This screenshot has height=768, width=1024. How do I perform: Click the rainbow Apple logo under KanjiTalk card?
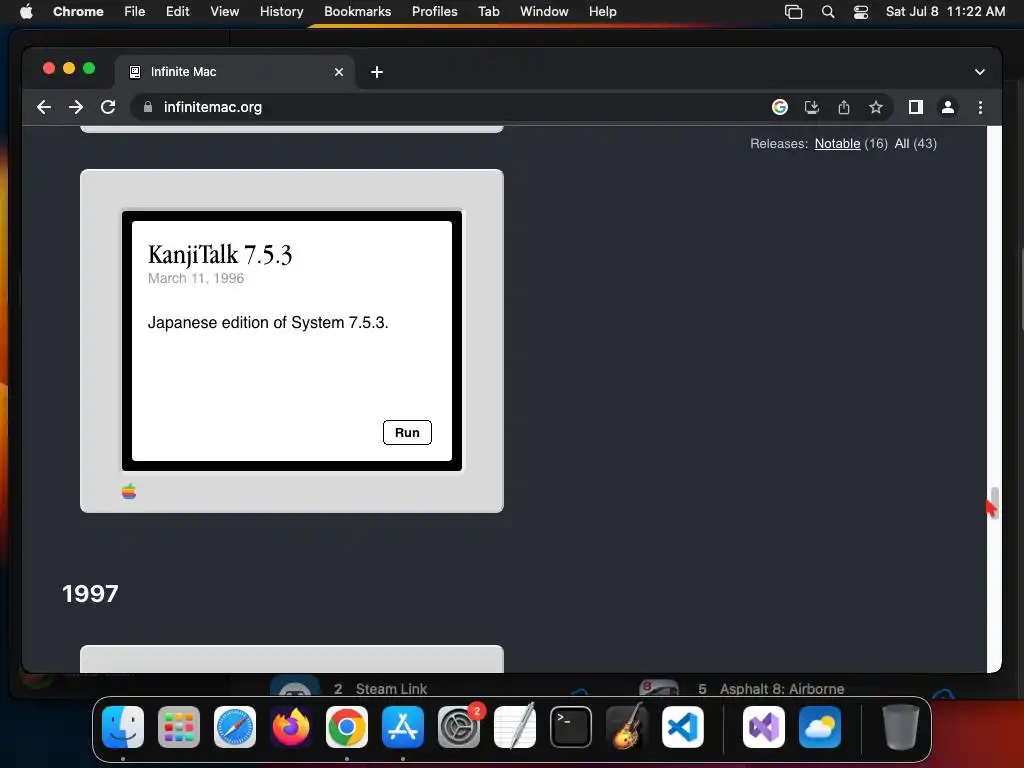[x=129, y=491]
